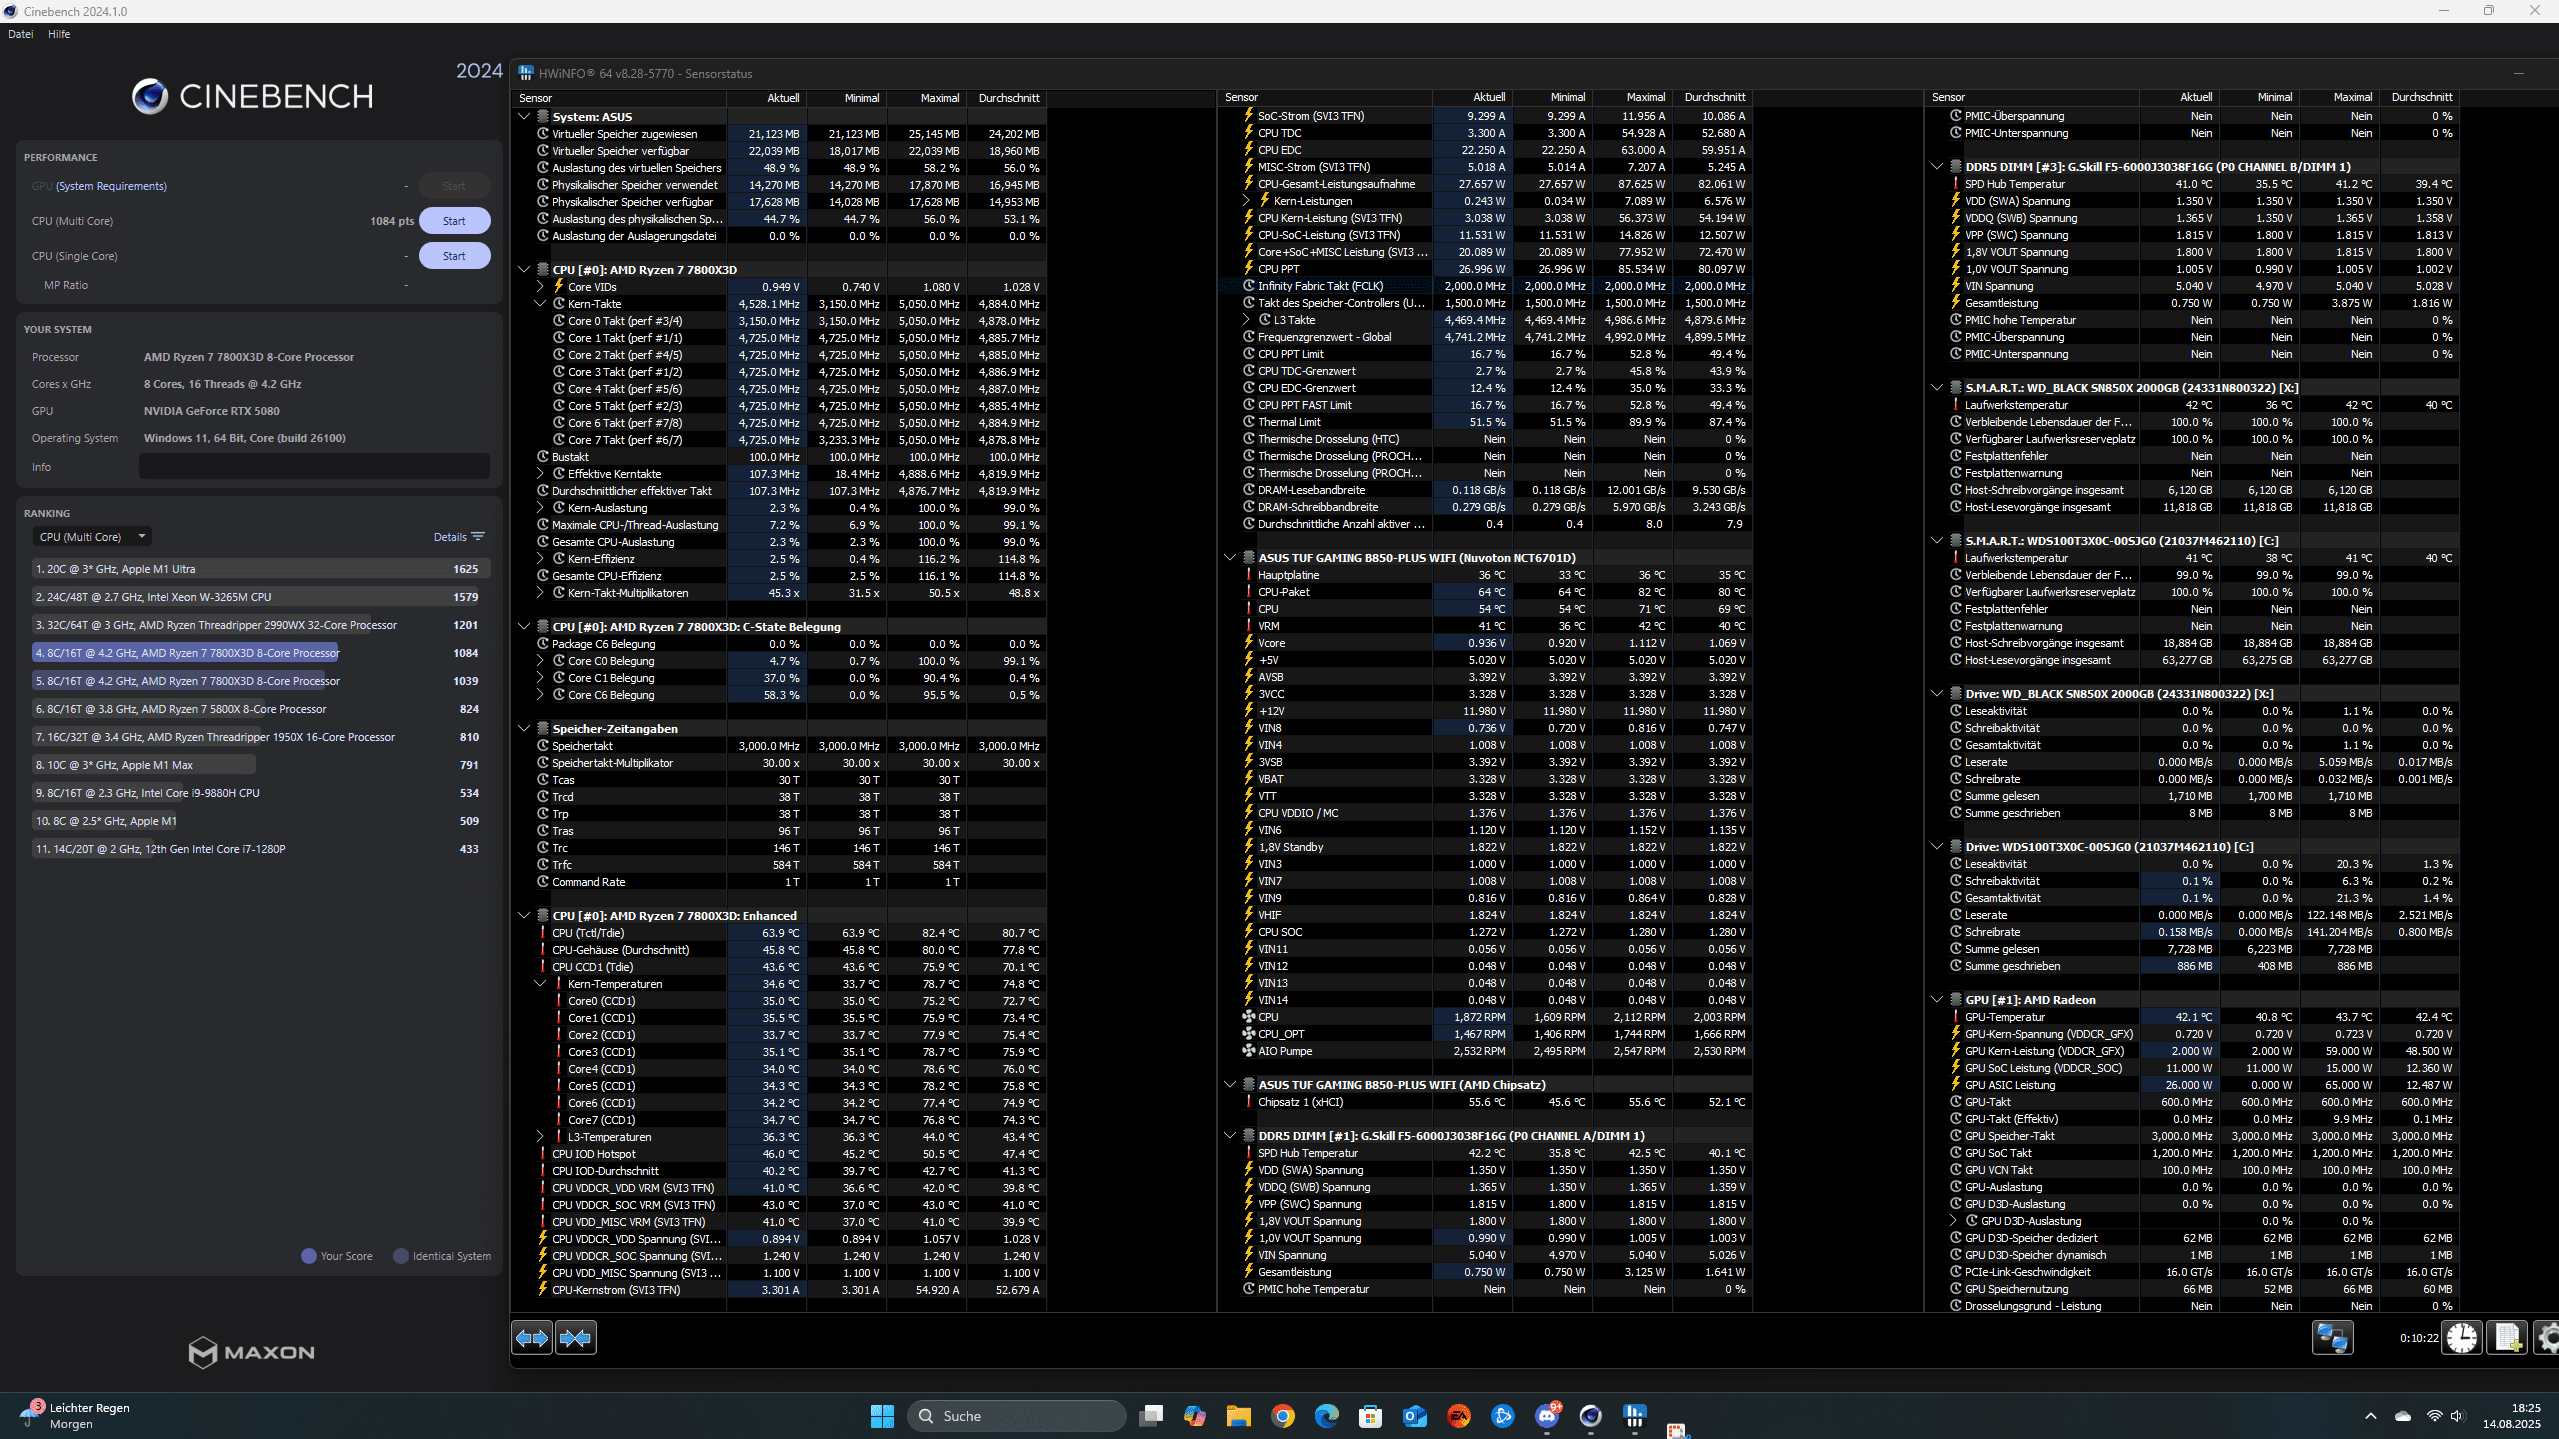Screen dimensions: 2559x1439
Task: Click the Details filter icon in Ranking
Action: coord(478,537)
